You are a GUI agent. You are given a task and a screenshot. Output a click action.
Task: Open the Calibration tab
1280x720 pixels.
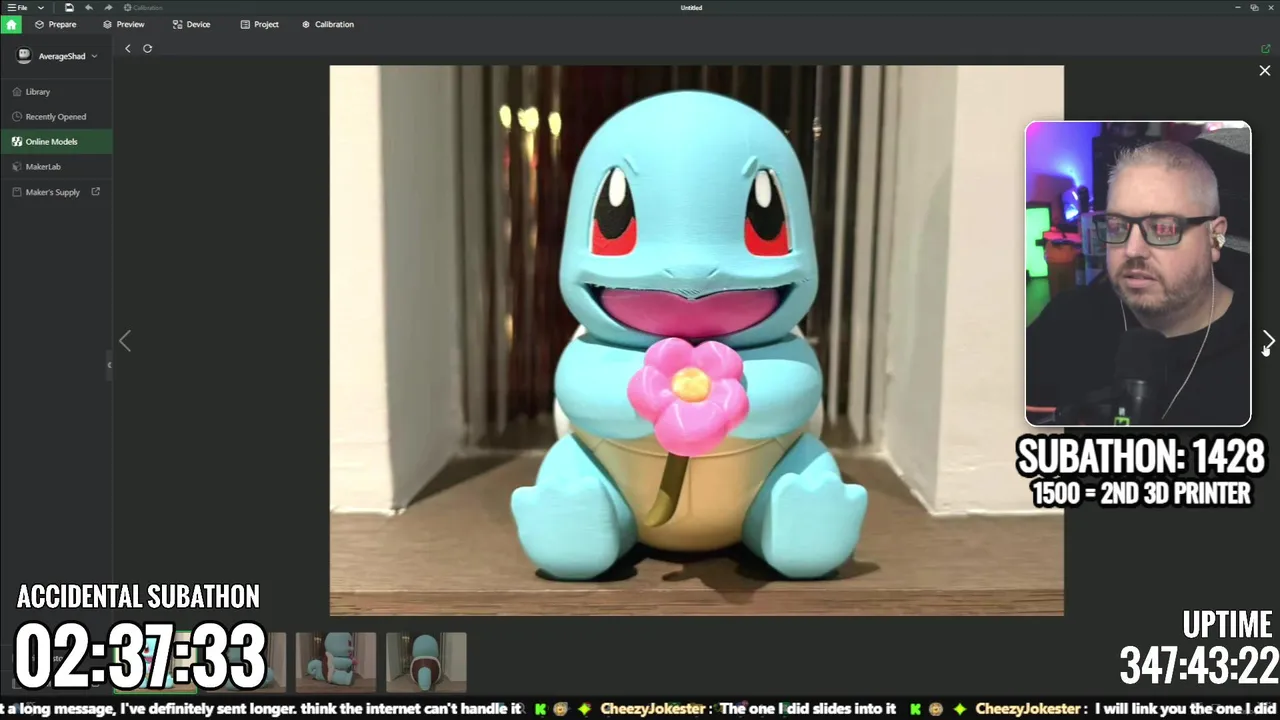(x=328, y=24)
